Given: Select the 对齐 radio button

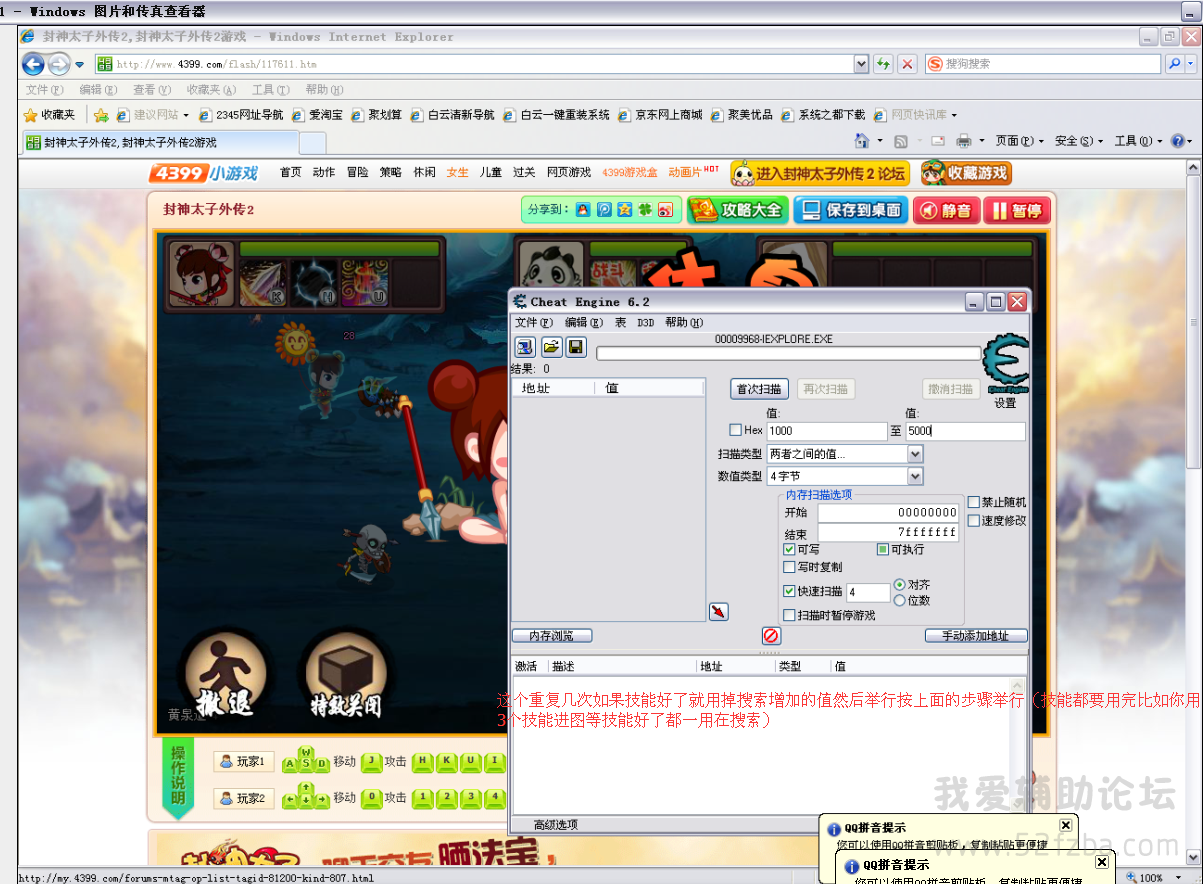Looking at the screenshot, I should click(x=900, y=584).
